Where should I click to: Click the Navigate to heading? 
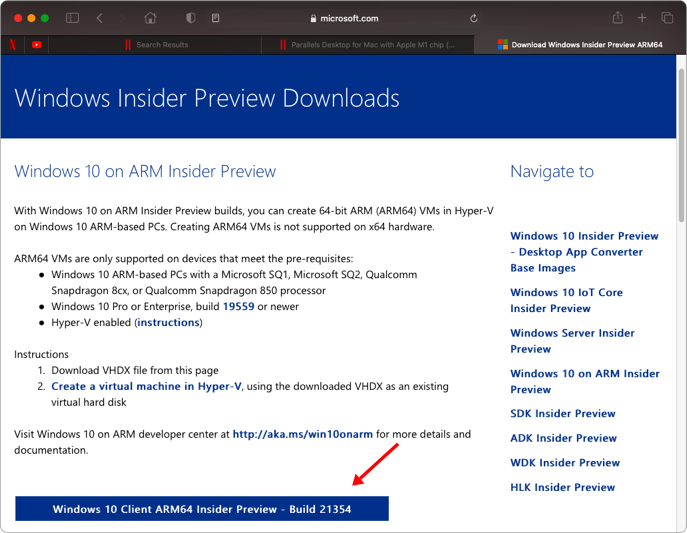point(552,171)
